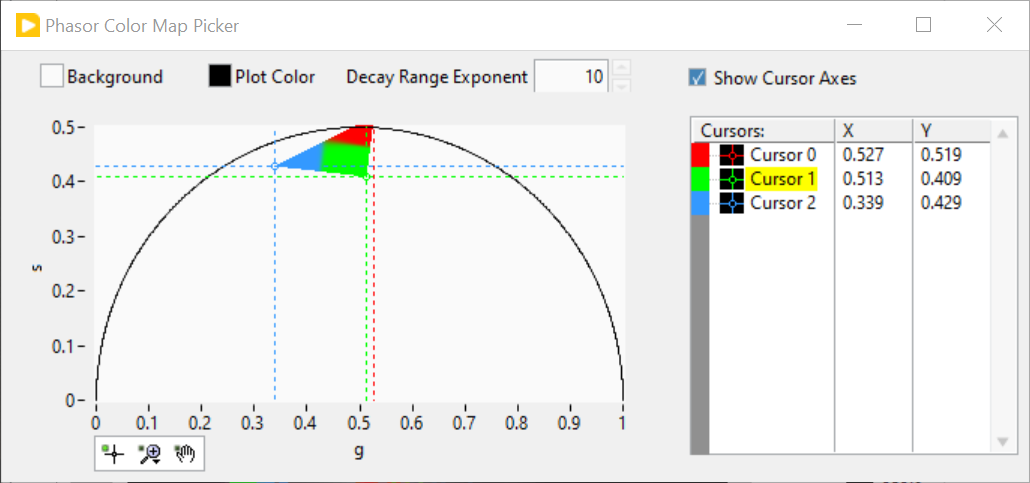
Task: Minimize the Phasor Color Map Picker window
Action: pos(854,25)
